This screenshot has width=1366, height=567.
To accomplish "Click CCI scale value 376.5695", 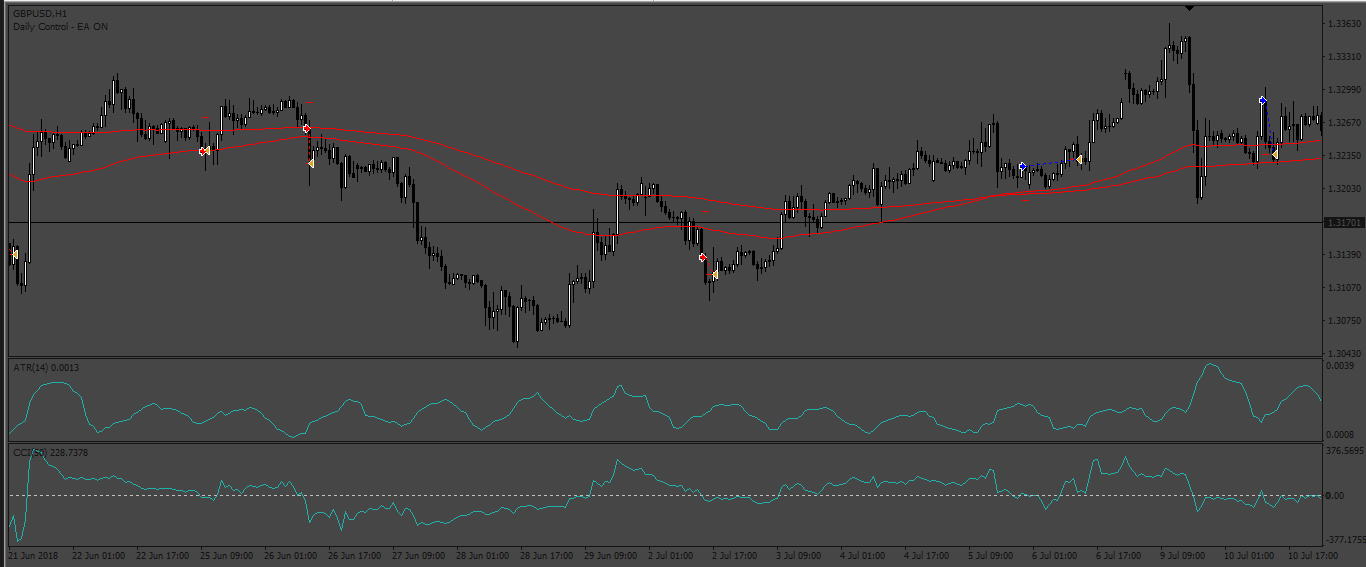I will coord(1344,451).
